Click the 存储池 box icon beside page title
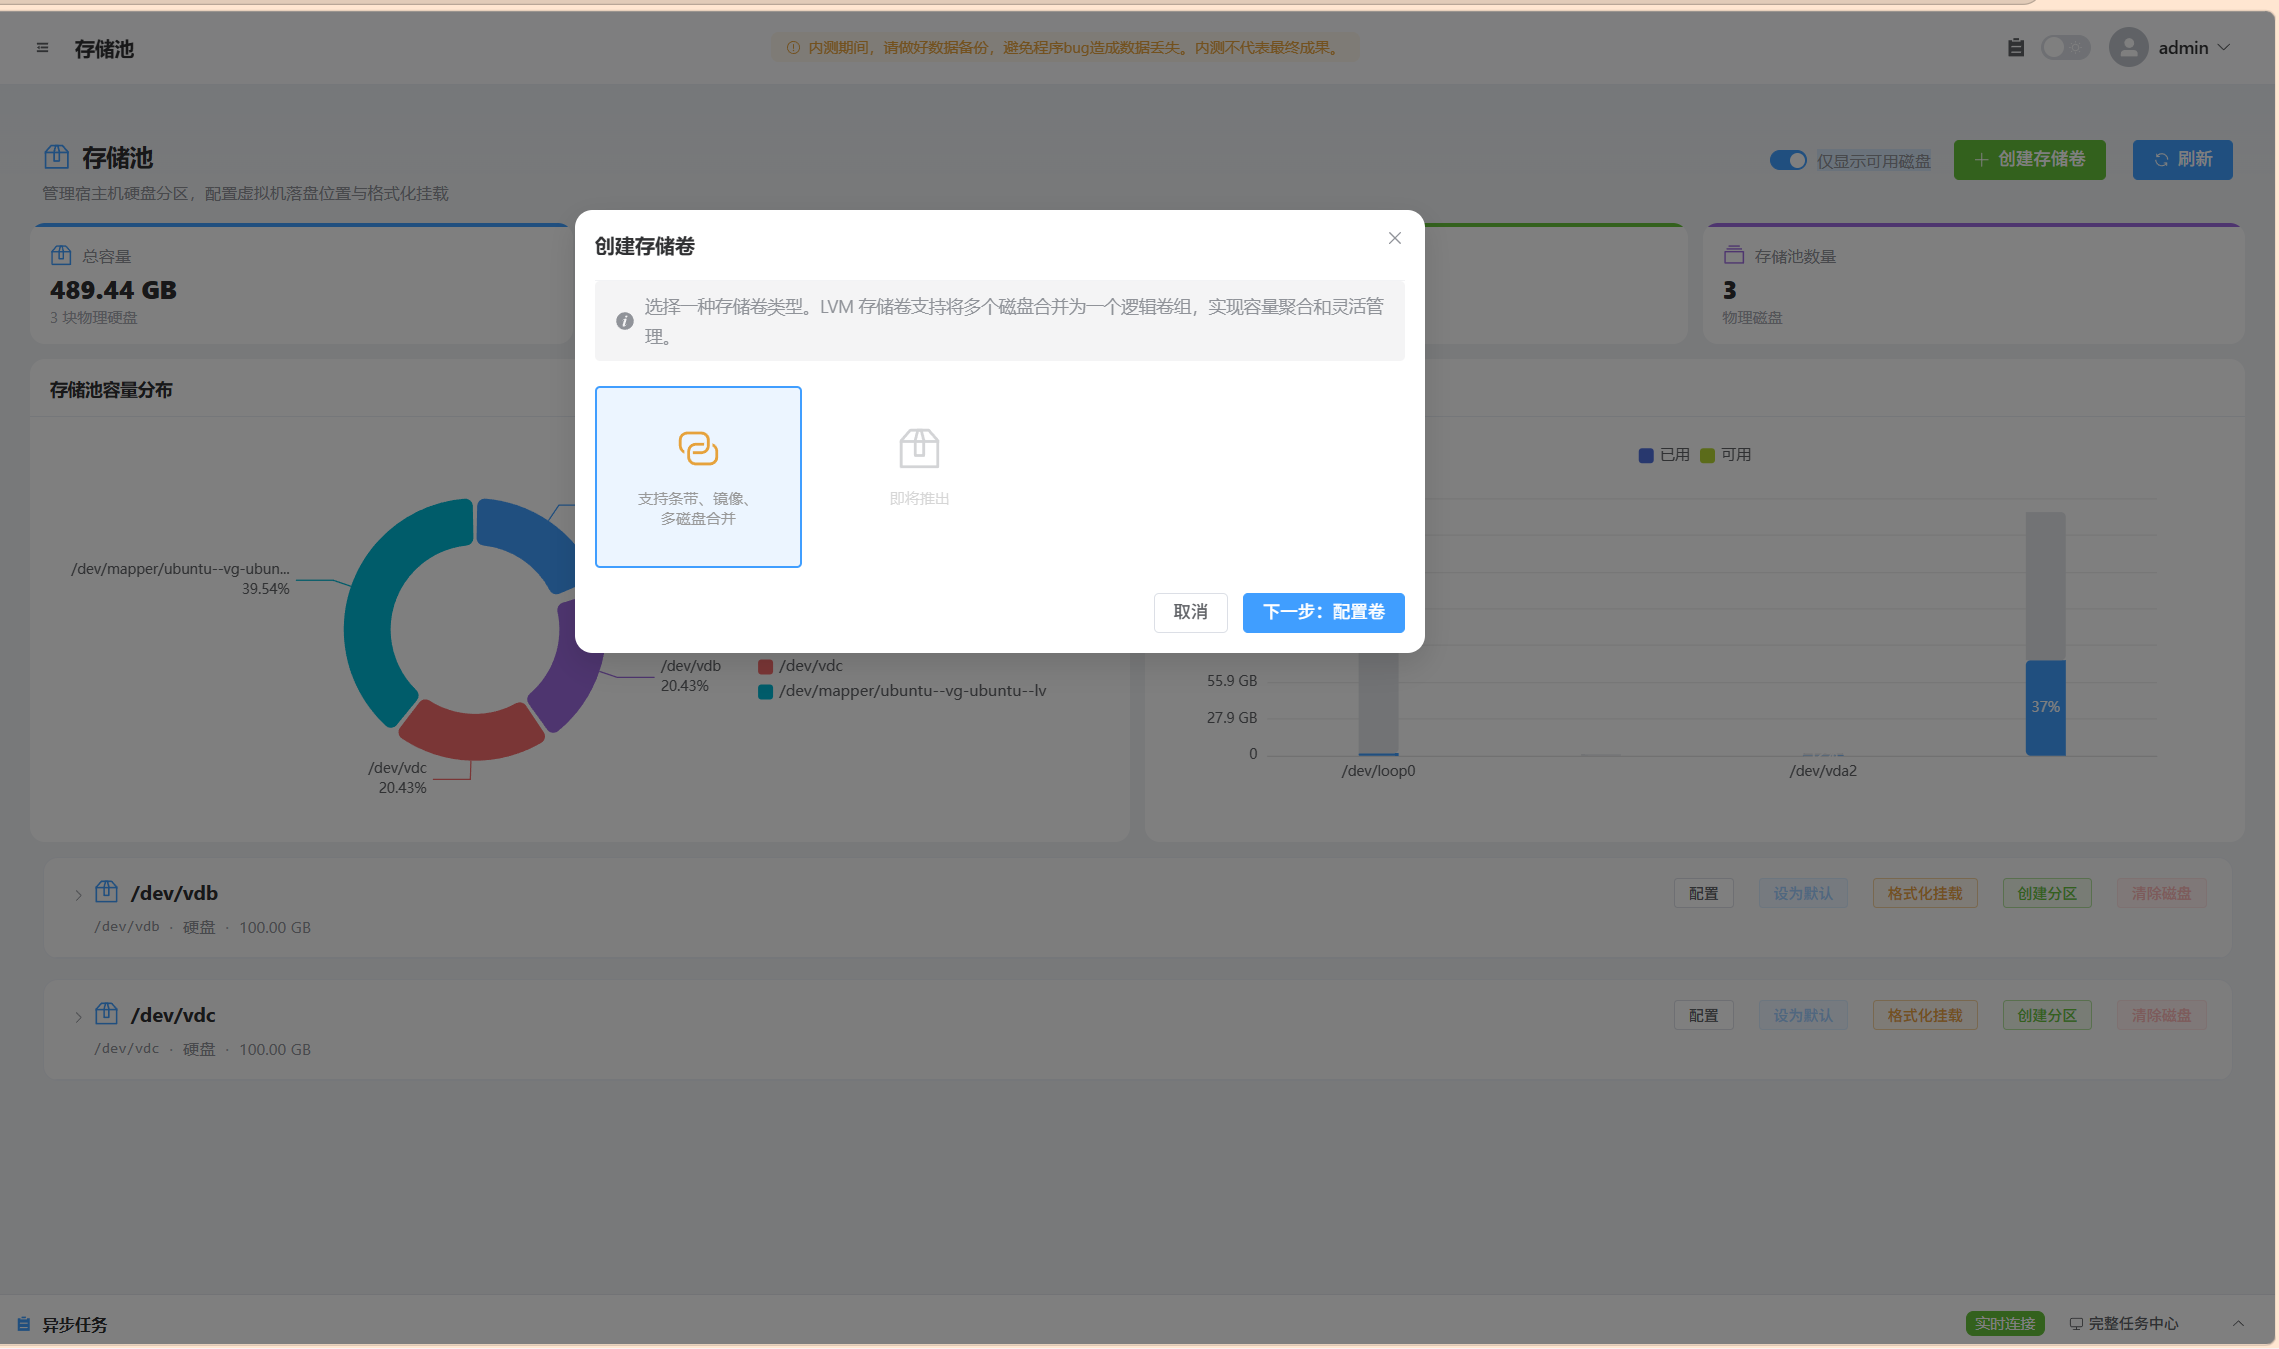Screen dimensions: 2279x1349 click(x=57, y=157)
